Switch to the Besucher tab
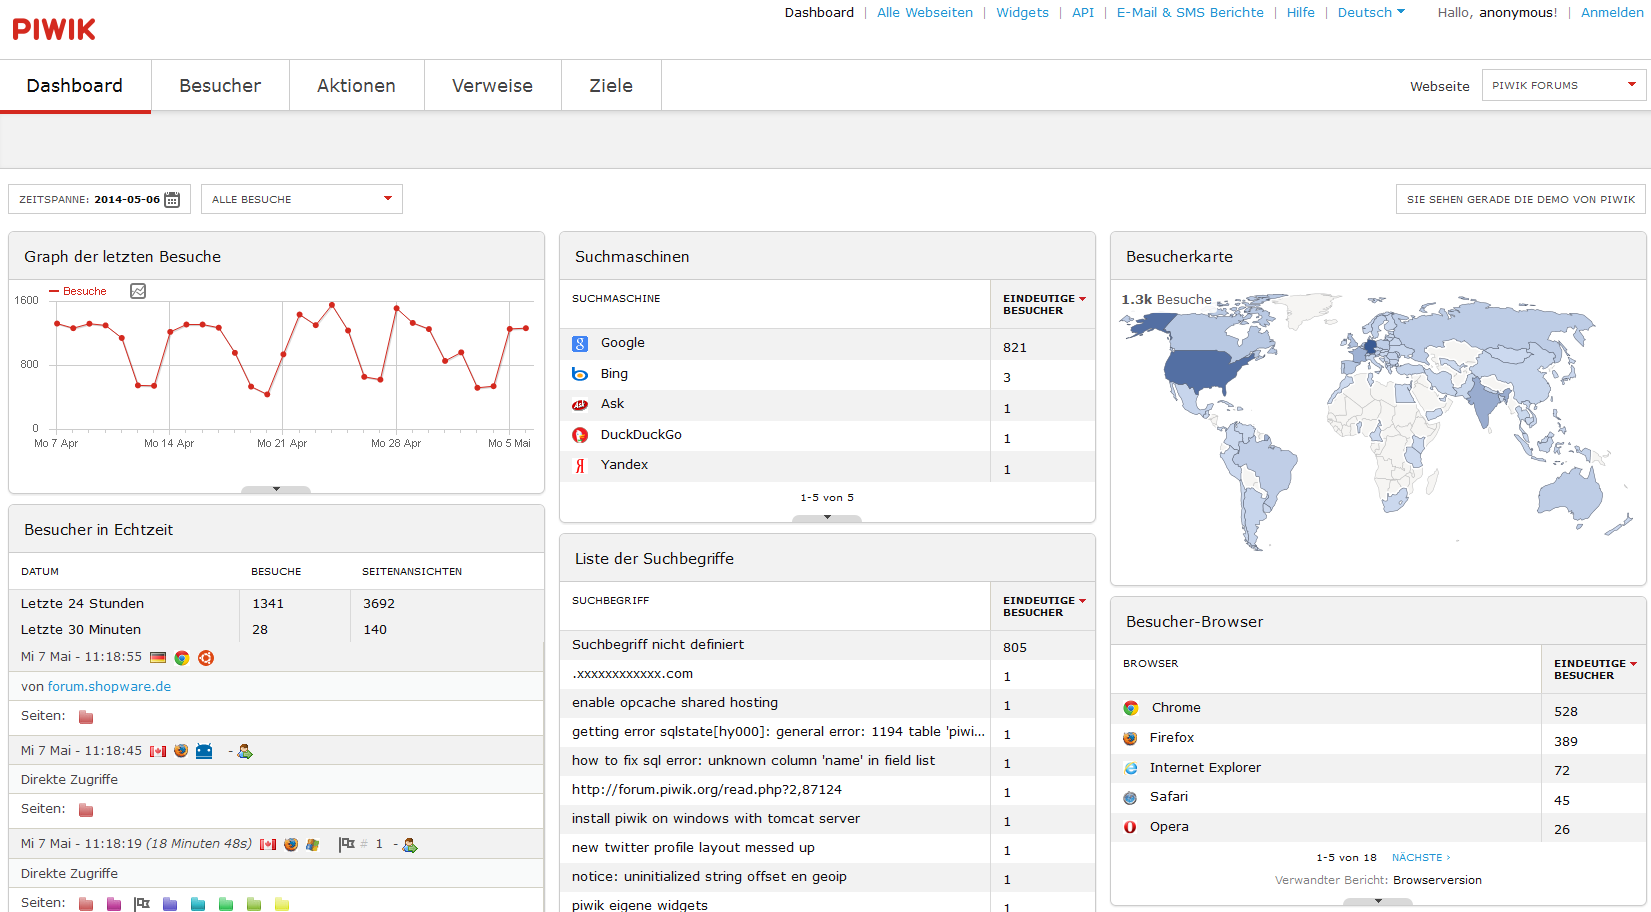 (220, 86)
